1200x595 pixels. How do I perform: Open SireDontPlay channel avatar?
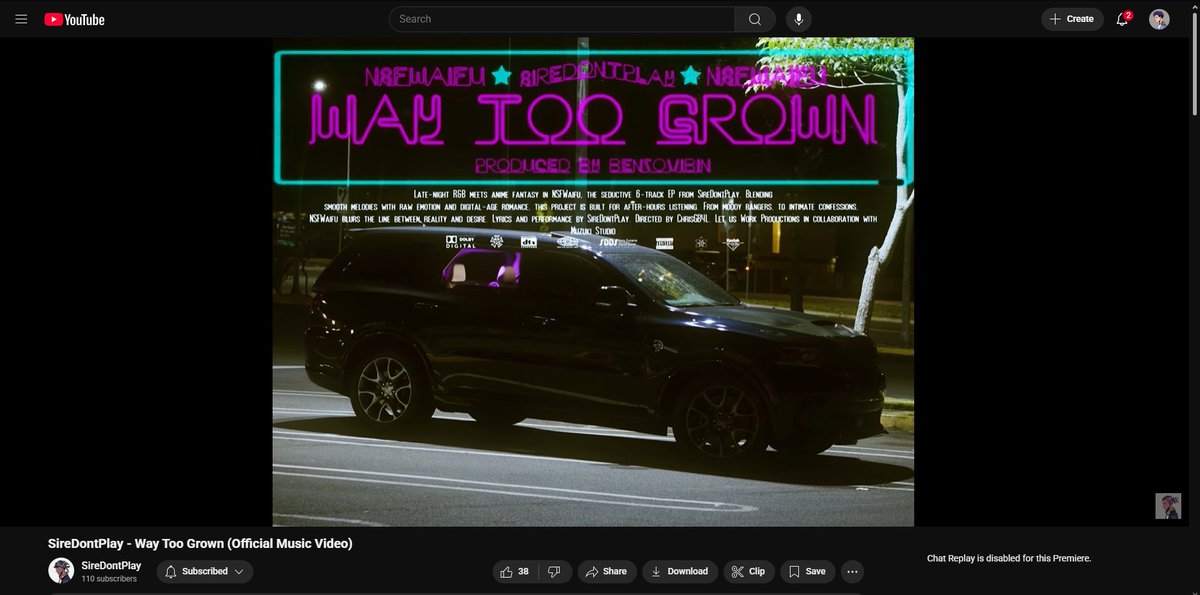(x=61, y=571)
